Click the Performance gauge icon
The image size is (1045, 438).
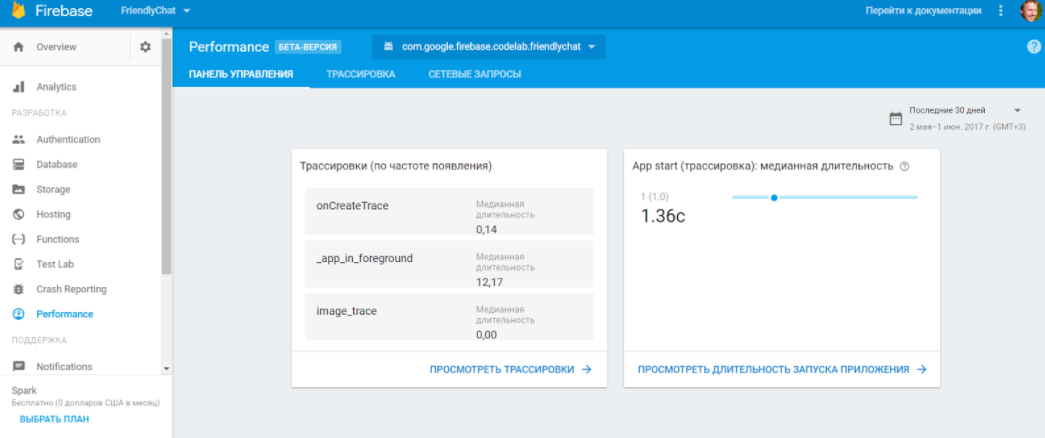pyautogui.click(x=19, y=314)
